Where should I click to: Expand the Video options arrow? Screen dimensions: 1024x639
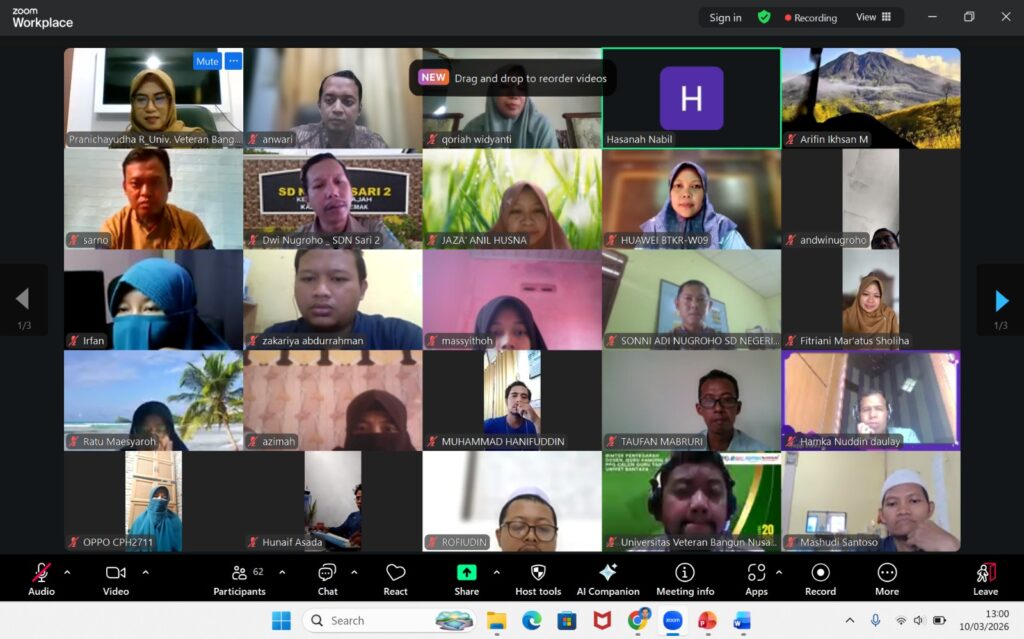pyautogui.click(x=145, y=573)
